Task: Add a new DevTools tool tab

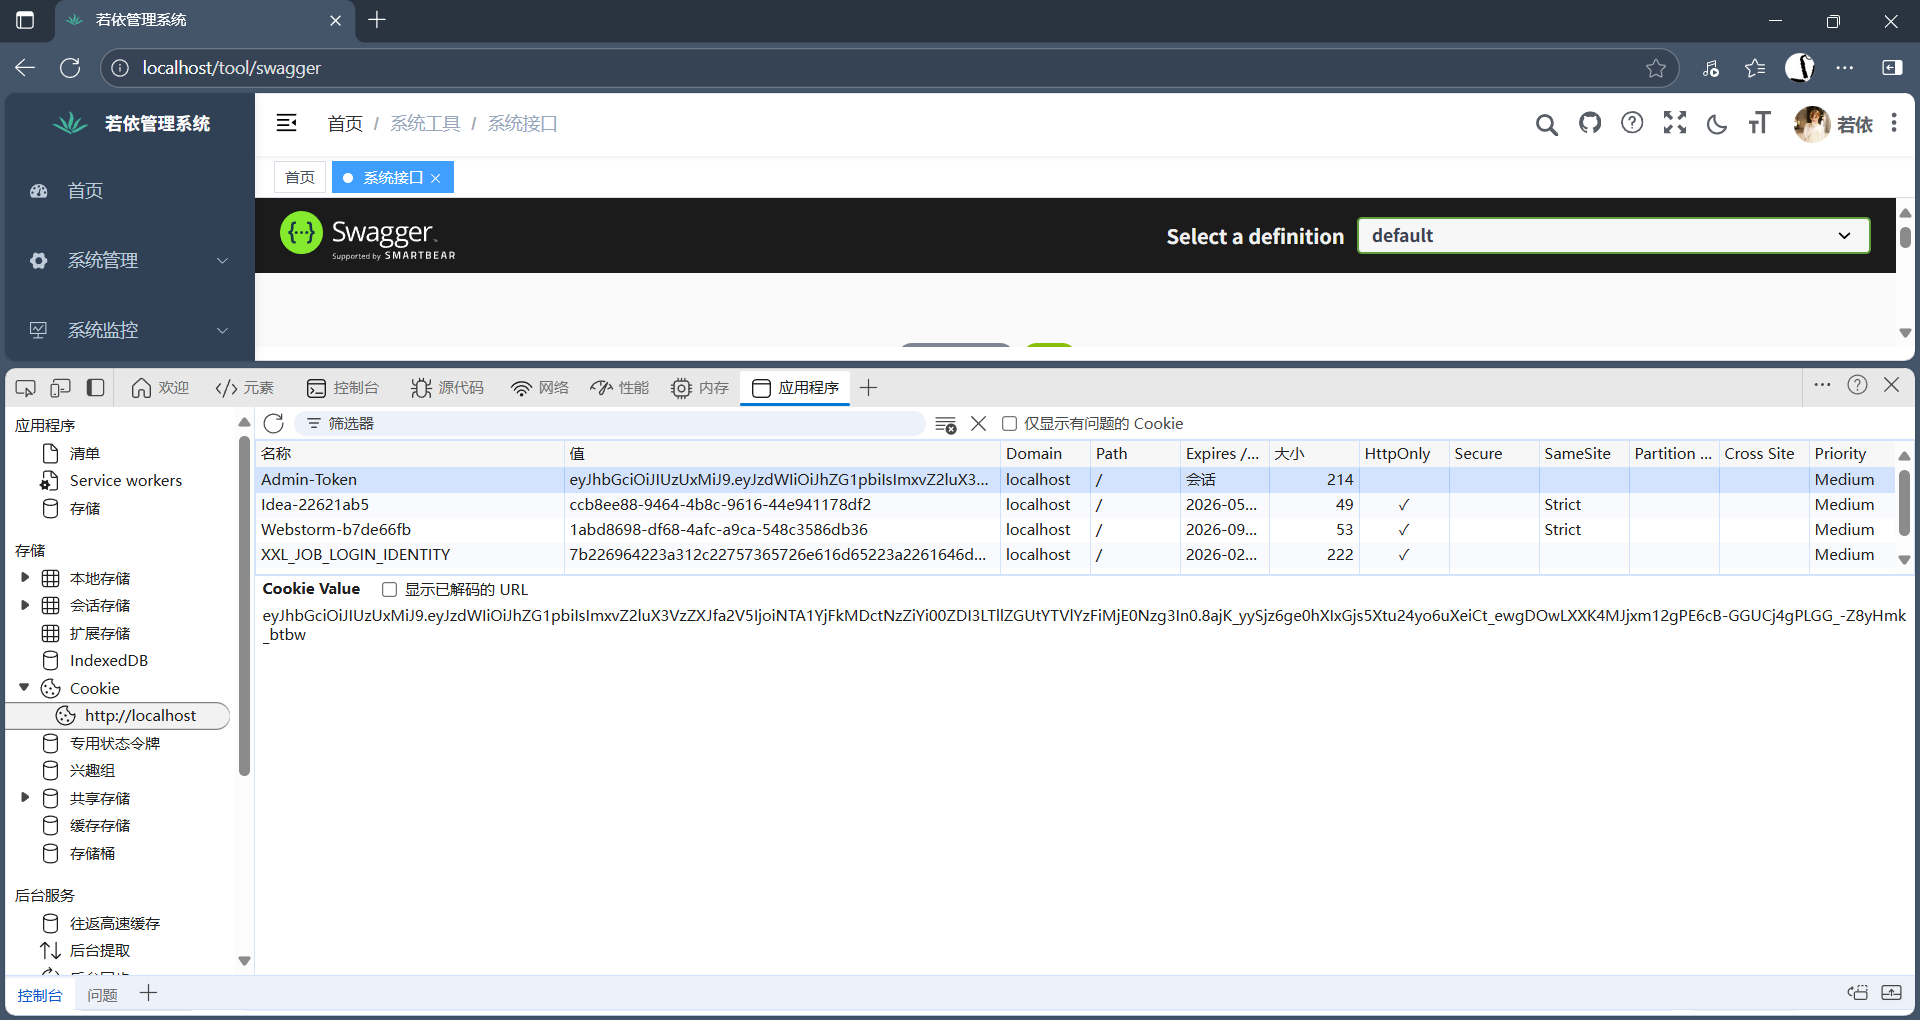Action: (868, 388)
